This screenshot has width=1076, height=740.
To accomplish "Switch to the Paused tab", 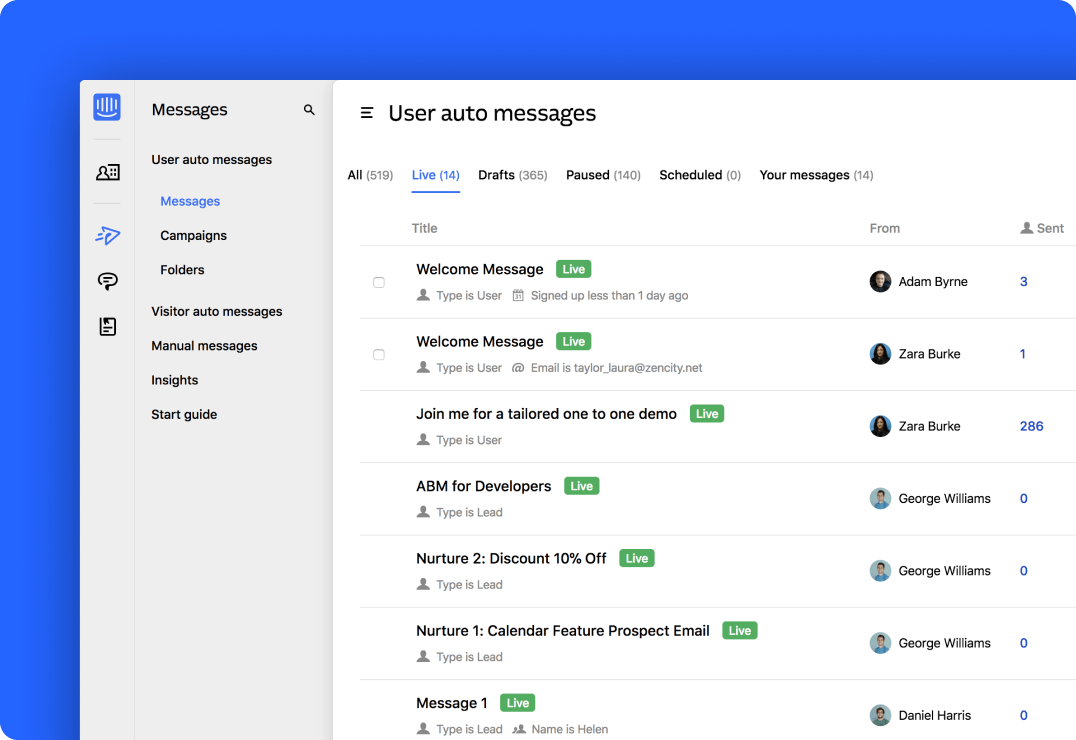I will [x=603, y=175].
